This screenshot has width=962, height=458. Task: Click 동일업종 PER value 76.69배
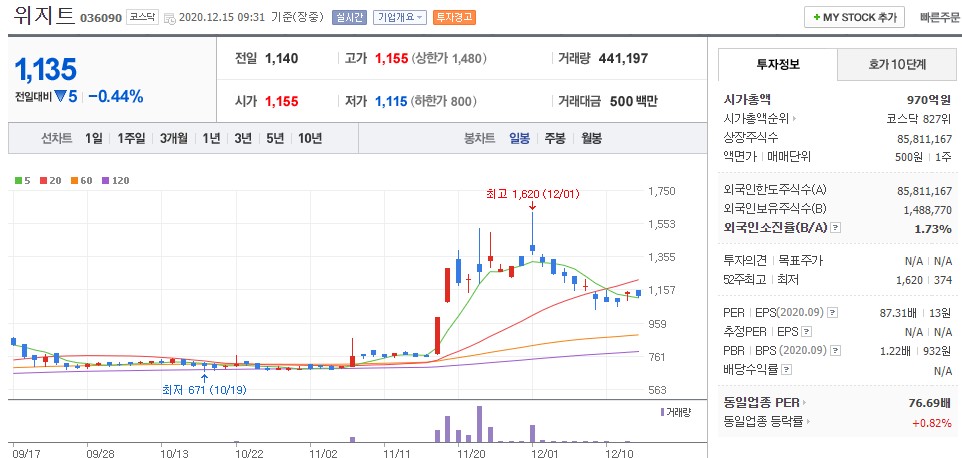929,403
